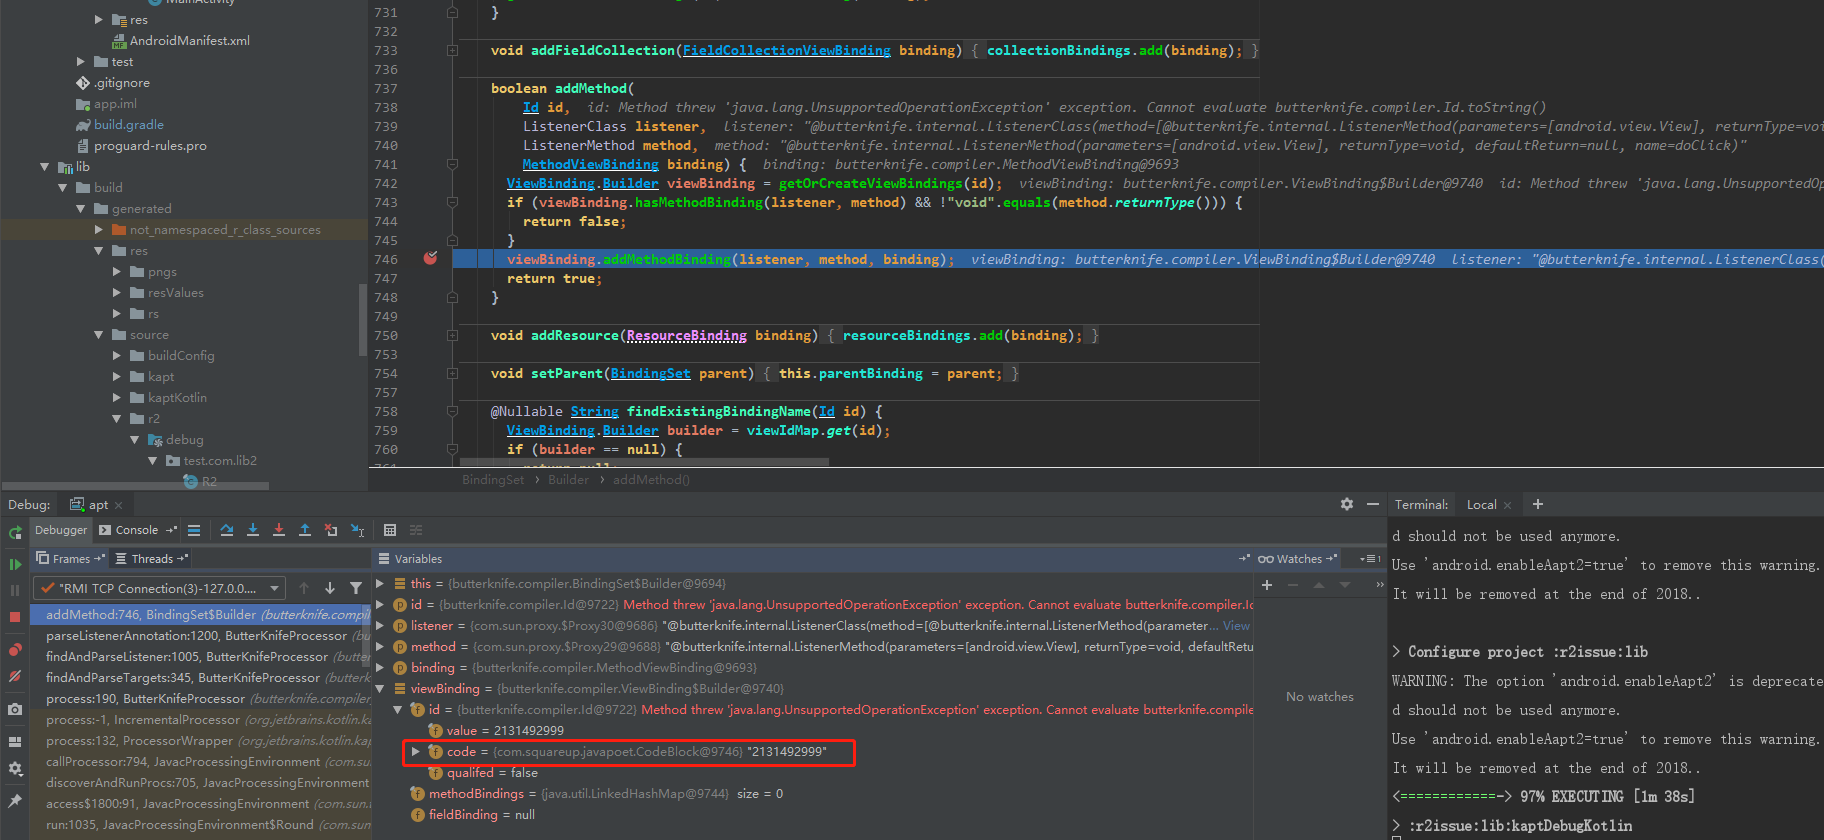Collapse the generated folder
Screen dimensions: 1824x840
point(80,209)
